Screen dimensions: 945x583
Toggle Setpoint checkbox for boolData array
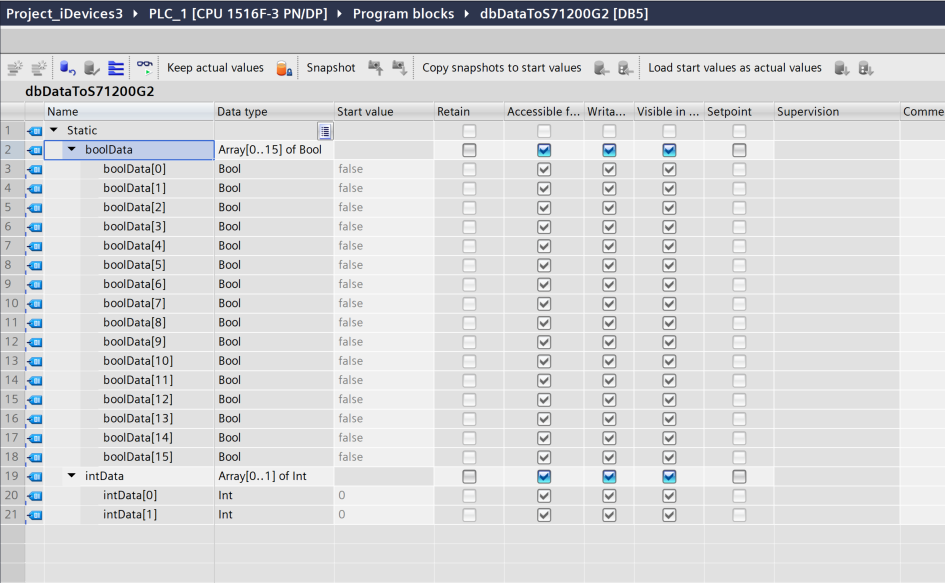point(739,150)
